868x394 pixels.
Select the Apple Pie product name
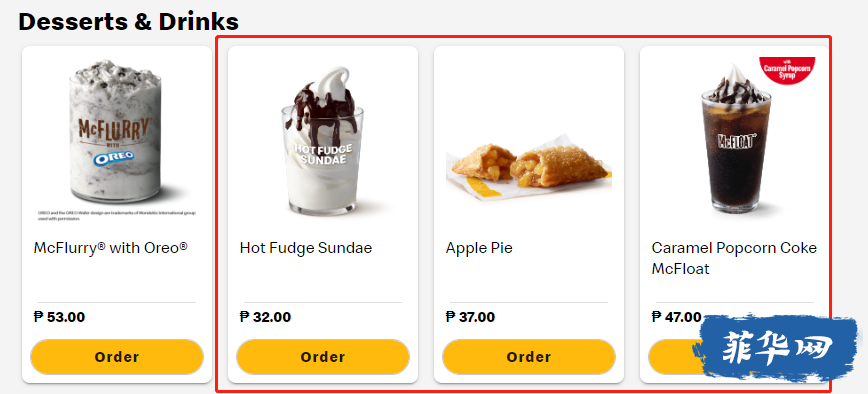[x=479, y=248]
